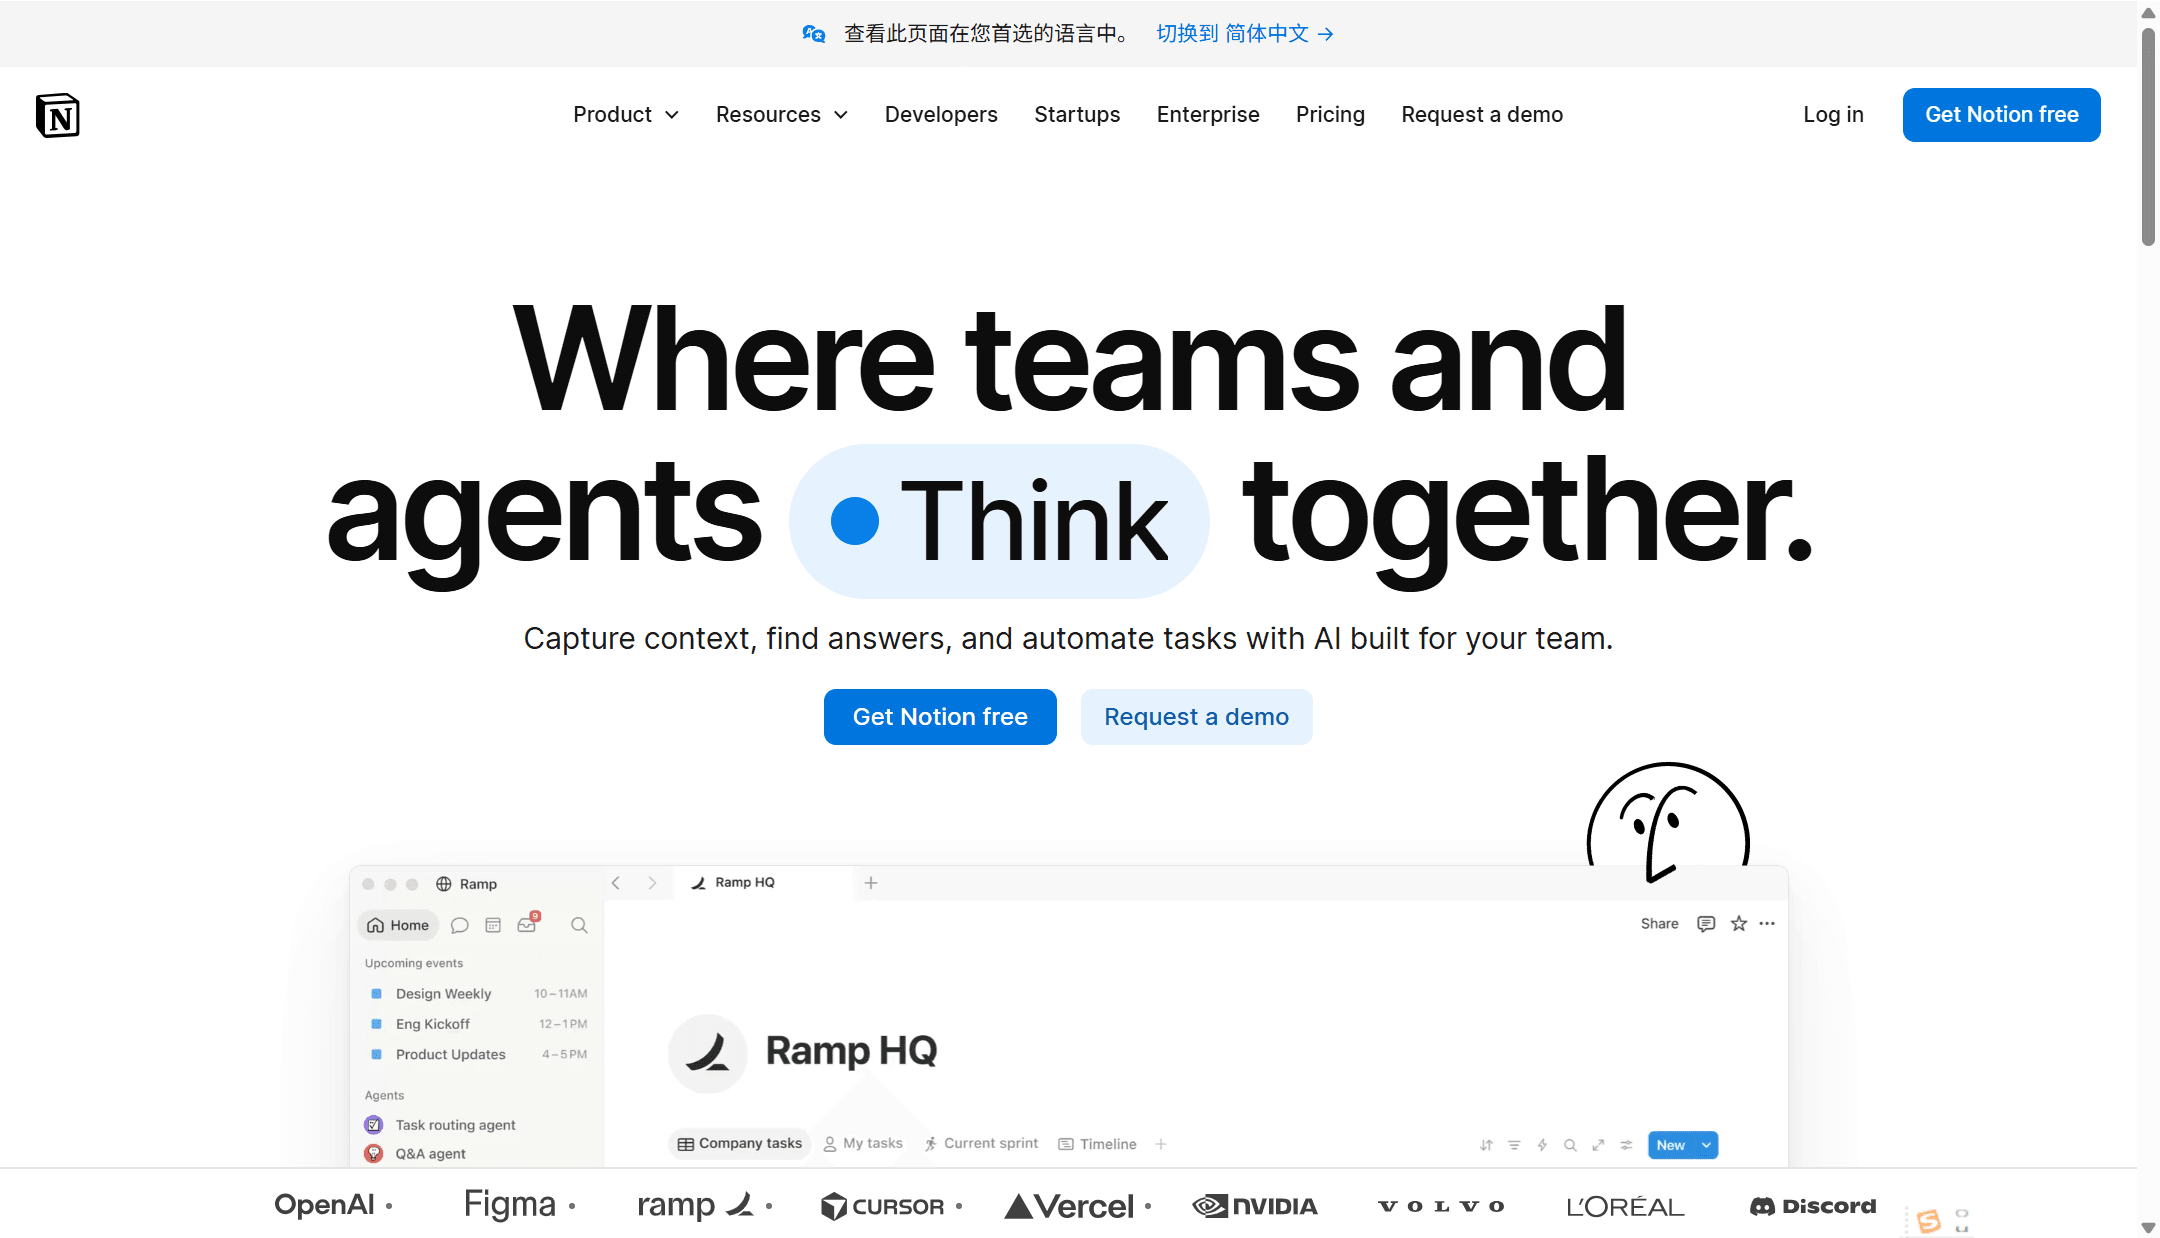Open the calendar icon in the sidebar

click(x=493, y=925)
